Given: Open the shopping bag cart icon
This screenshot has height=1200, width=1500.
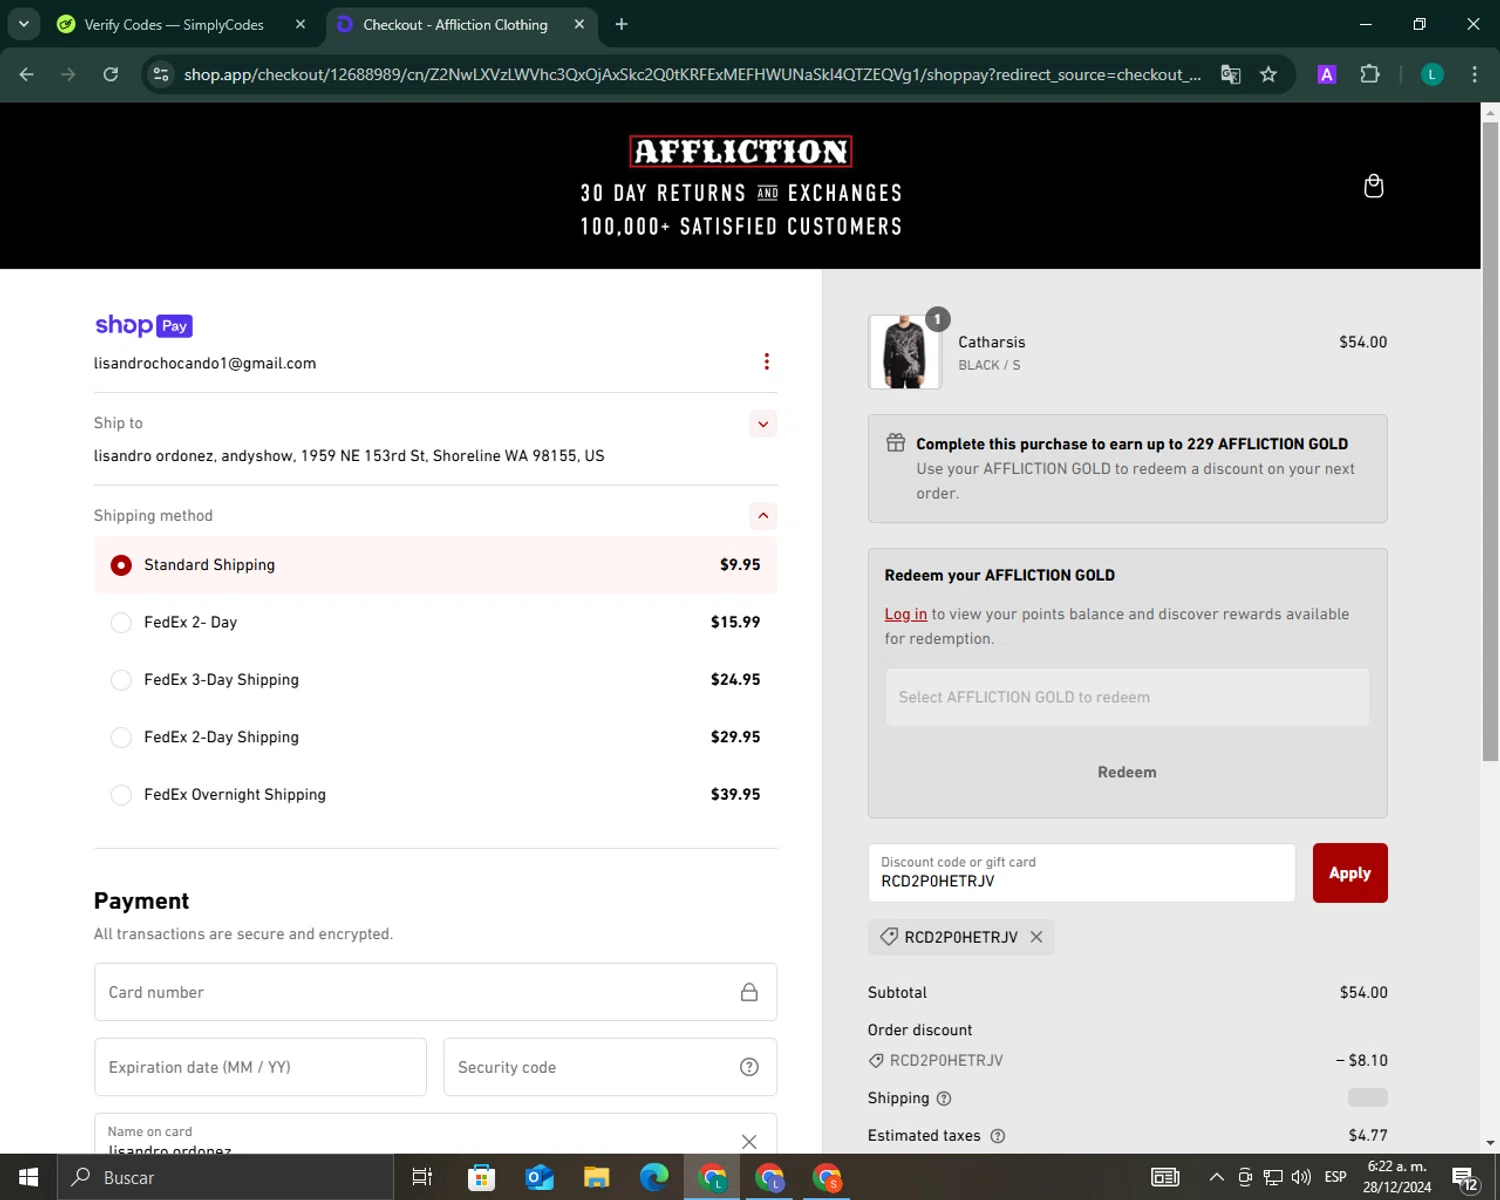Looking at the screenshot, I should 1373,186.
